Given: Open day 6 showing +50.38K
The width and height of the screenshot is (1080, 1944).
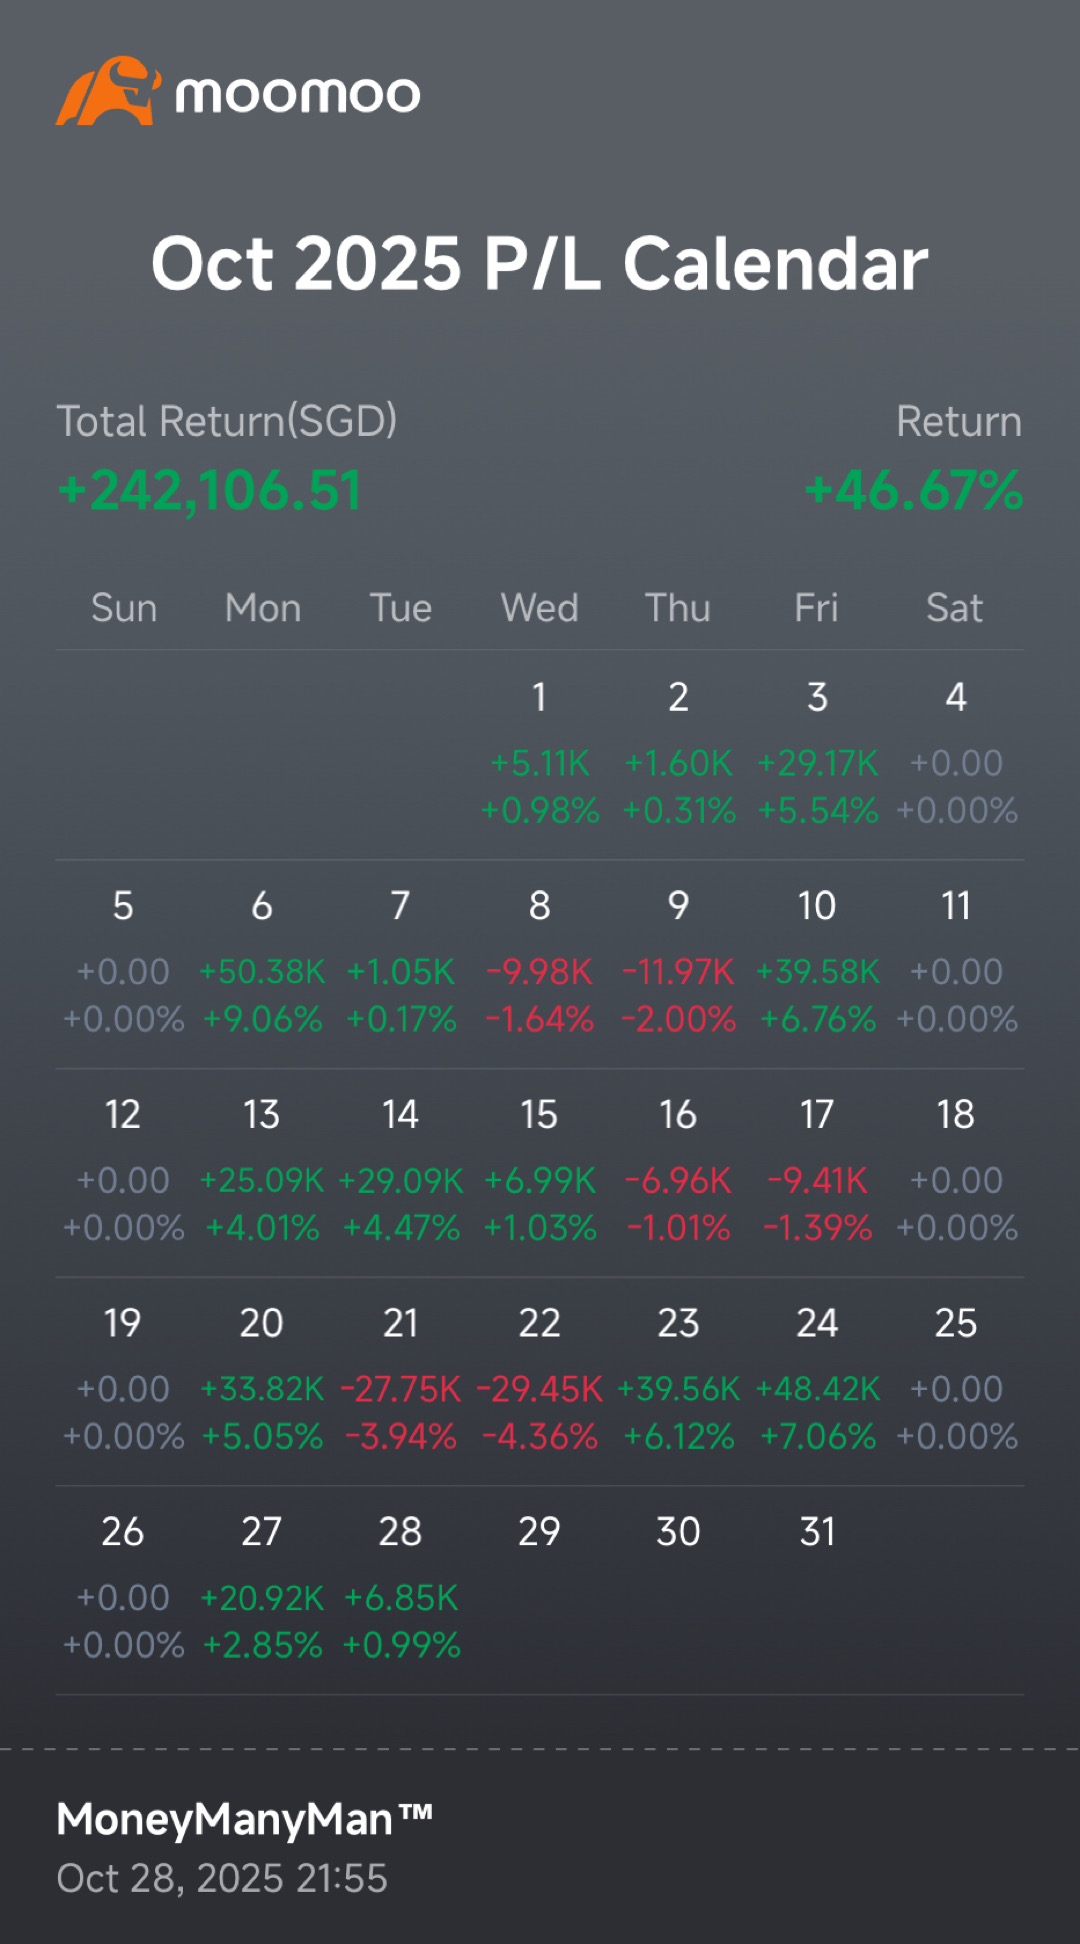Looking at the screenshot, I should (262, 968).
